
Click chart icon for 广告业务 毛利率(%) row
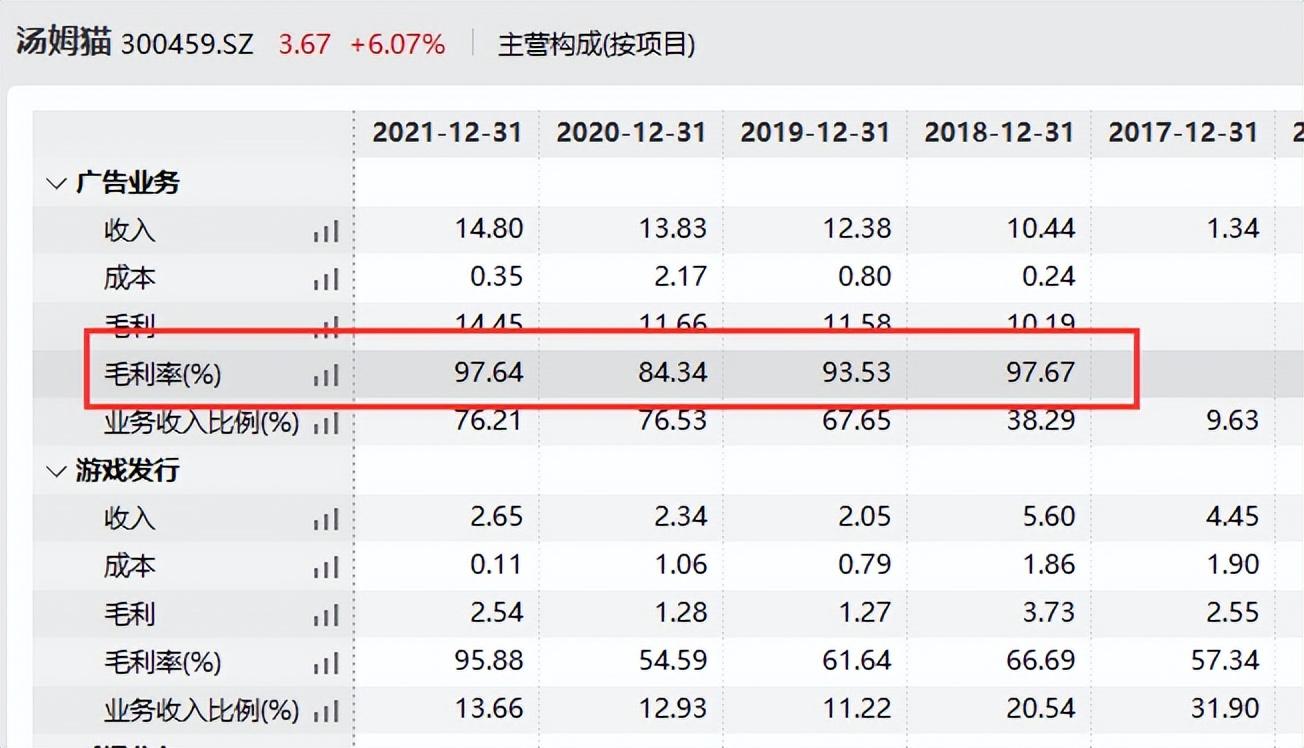tap(326, 375)
